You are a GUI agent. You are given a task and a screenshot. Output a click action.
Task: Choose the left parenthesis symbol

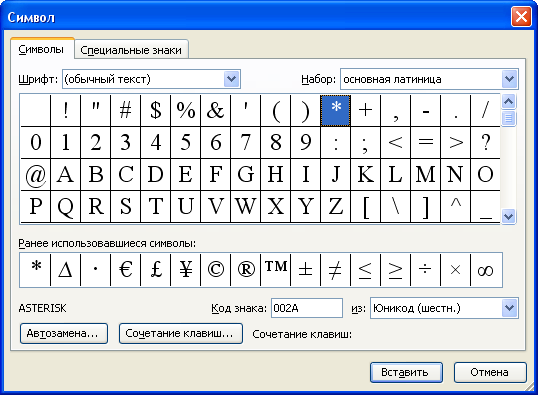tap(276, 111)
